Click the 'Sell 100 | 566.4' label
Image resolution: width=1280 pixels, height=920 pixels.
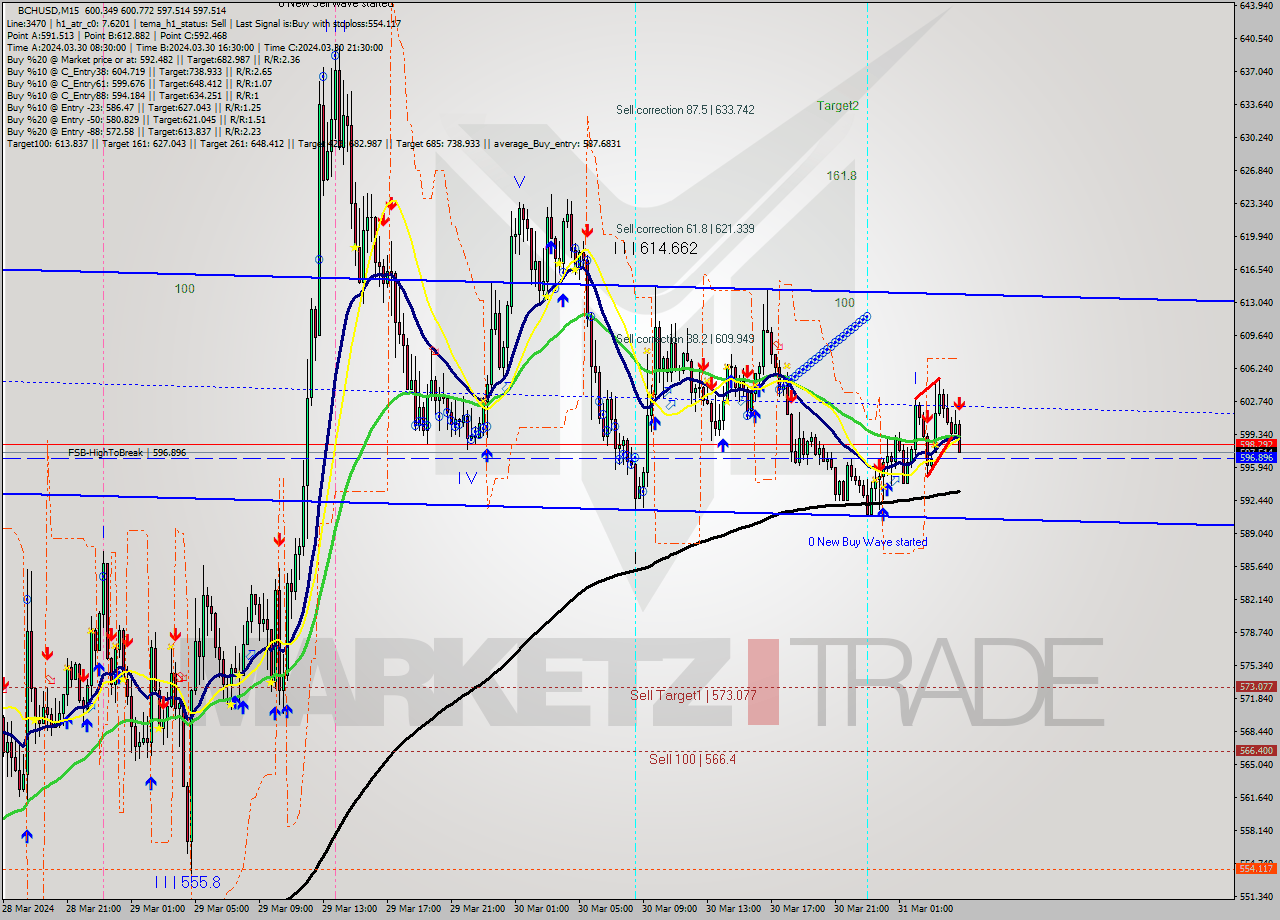coord(692,760)
